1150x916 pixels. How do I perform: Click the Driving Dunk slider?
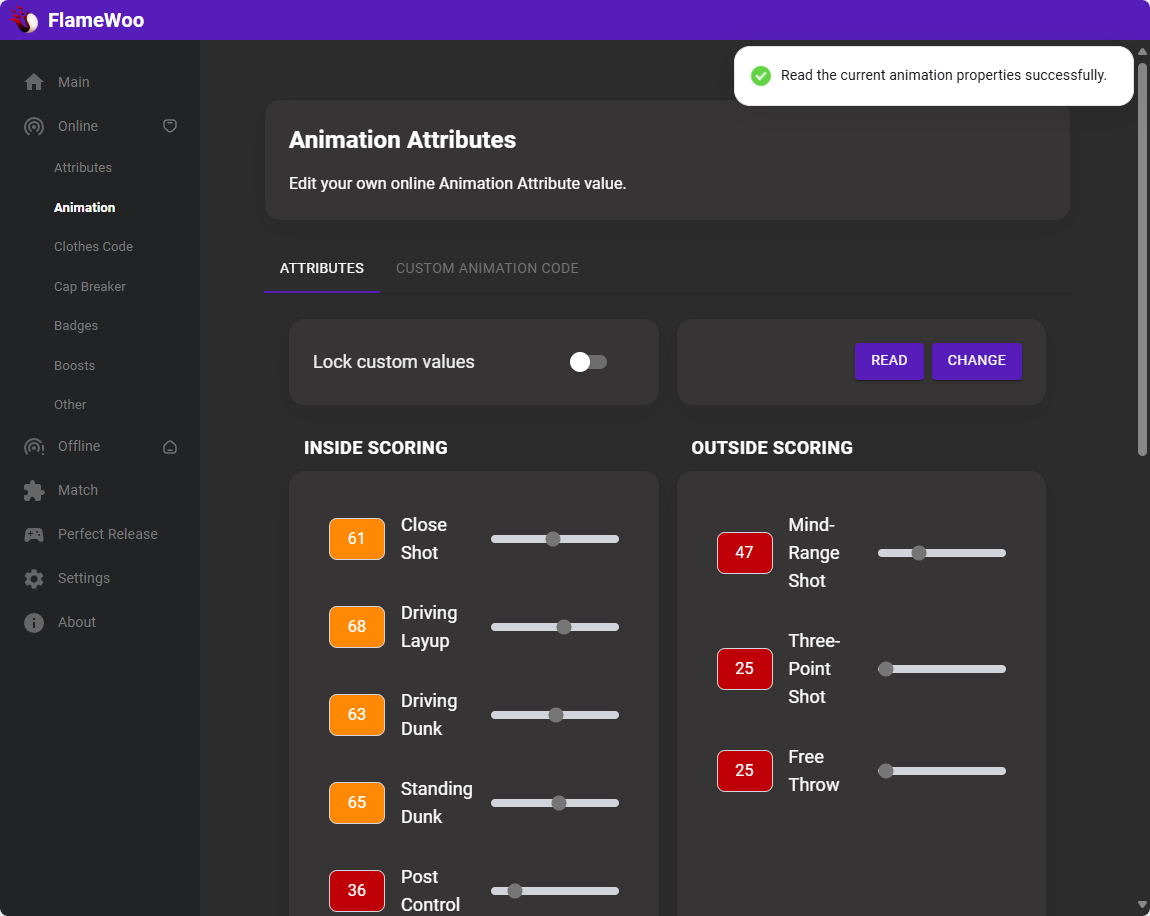pos(554,715)
